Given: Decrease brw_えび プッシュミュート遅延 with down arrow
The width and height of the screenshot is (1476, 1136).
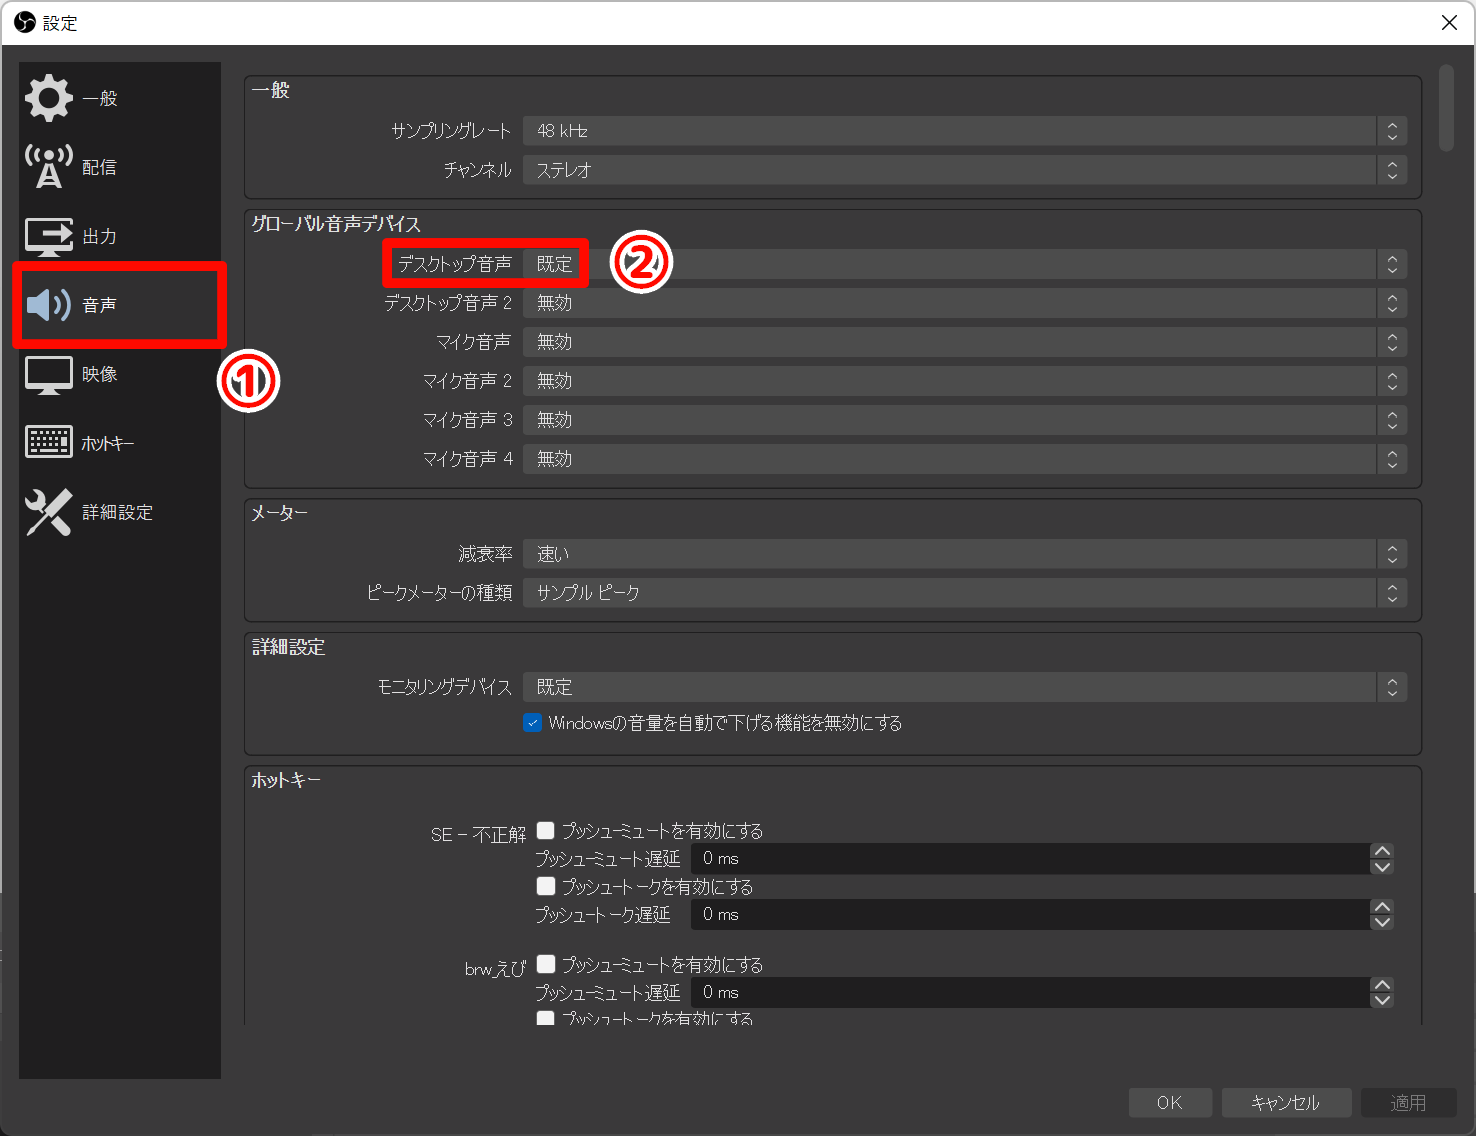Looking at the screenshot, I should coord(1382,1000).
